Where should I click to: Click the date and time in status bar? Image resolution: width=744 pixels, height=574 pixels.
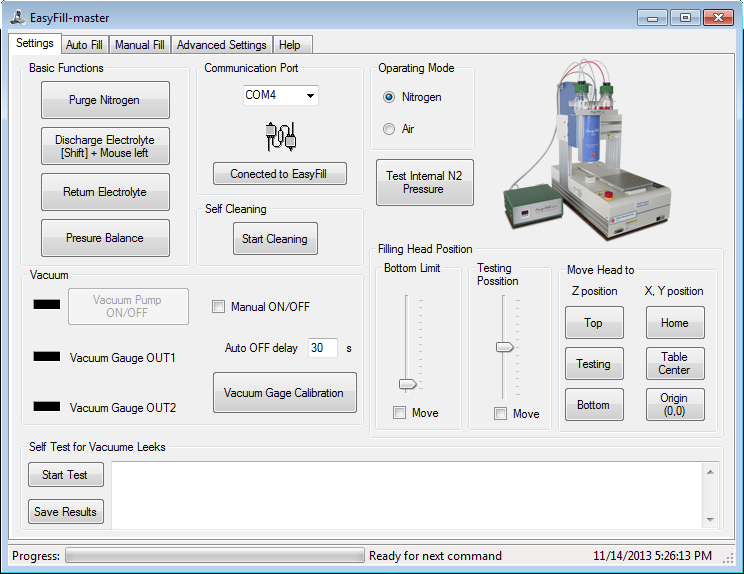[652, 556]
